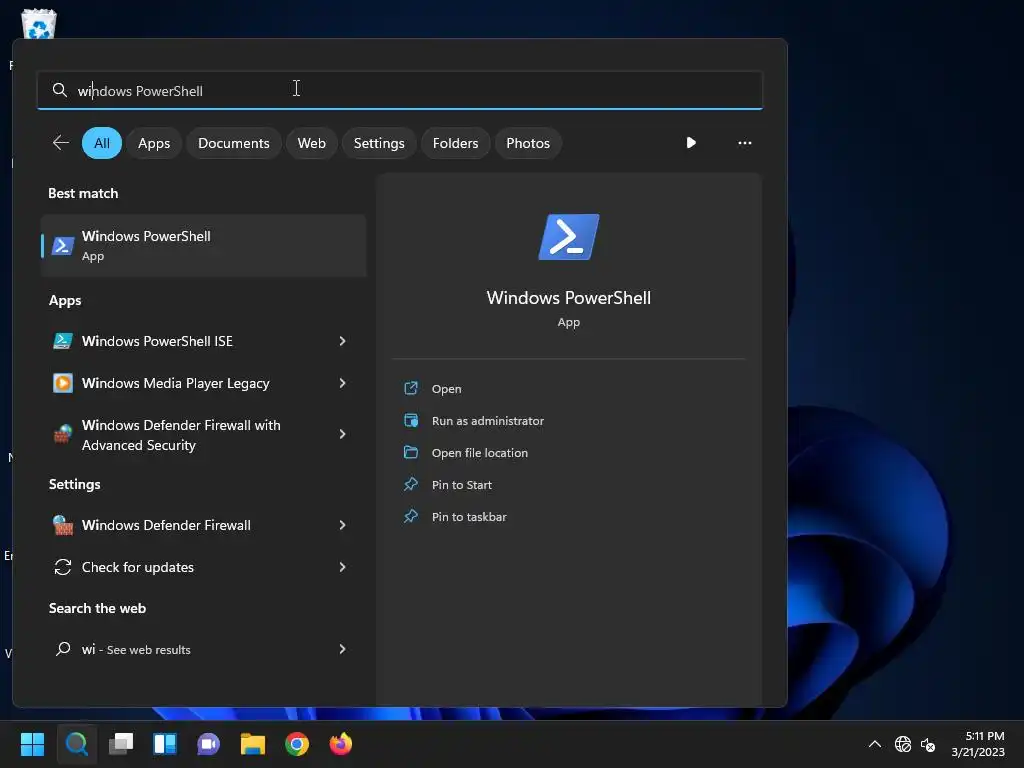The image size is (1024, 768).
Task: Switch to the Folders filter tab
Action: coord(455,143)
